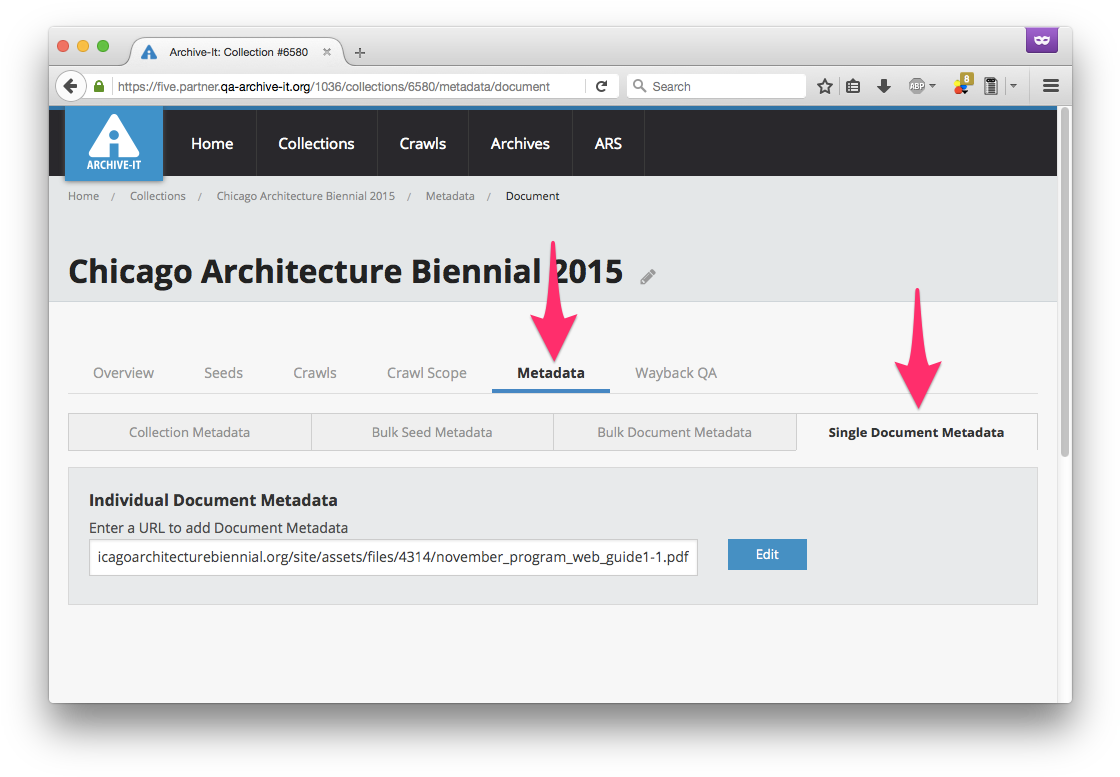The height and width of the screenshot is (777, 1120).
Task: Click the extension icon showing badge 8
Action: click(x=960, y=86)
